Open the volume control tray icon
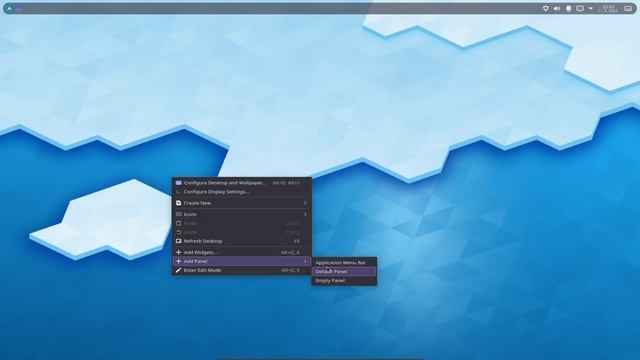640x360 pixels. point(557,9)
